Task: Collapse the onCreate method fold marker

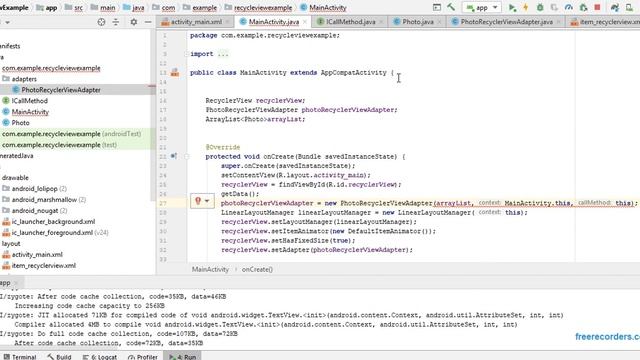Action: coord(187,156)
